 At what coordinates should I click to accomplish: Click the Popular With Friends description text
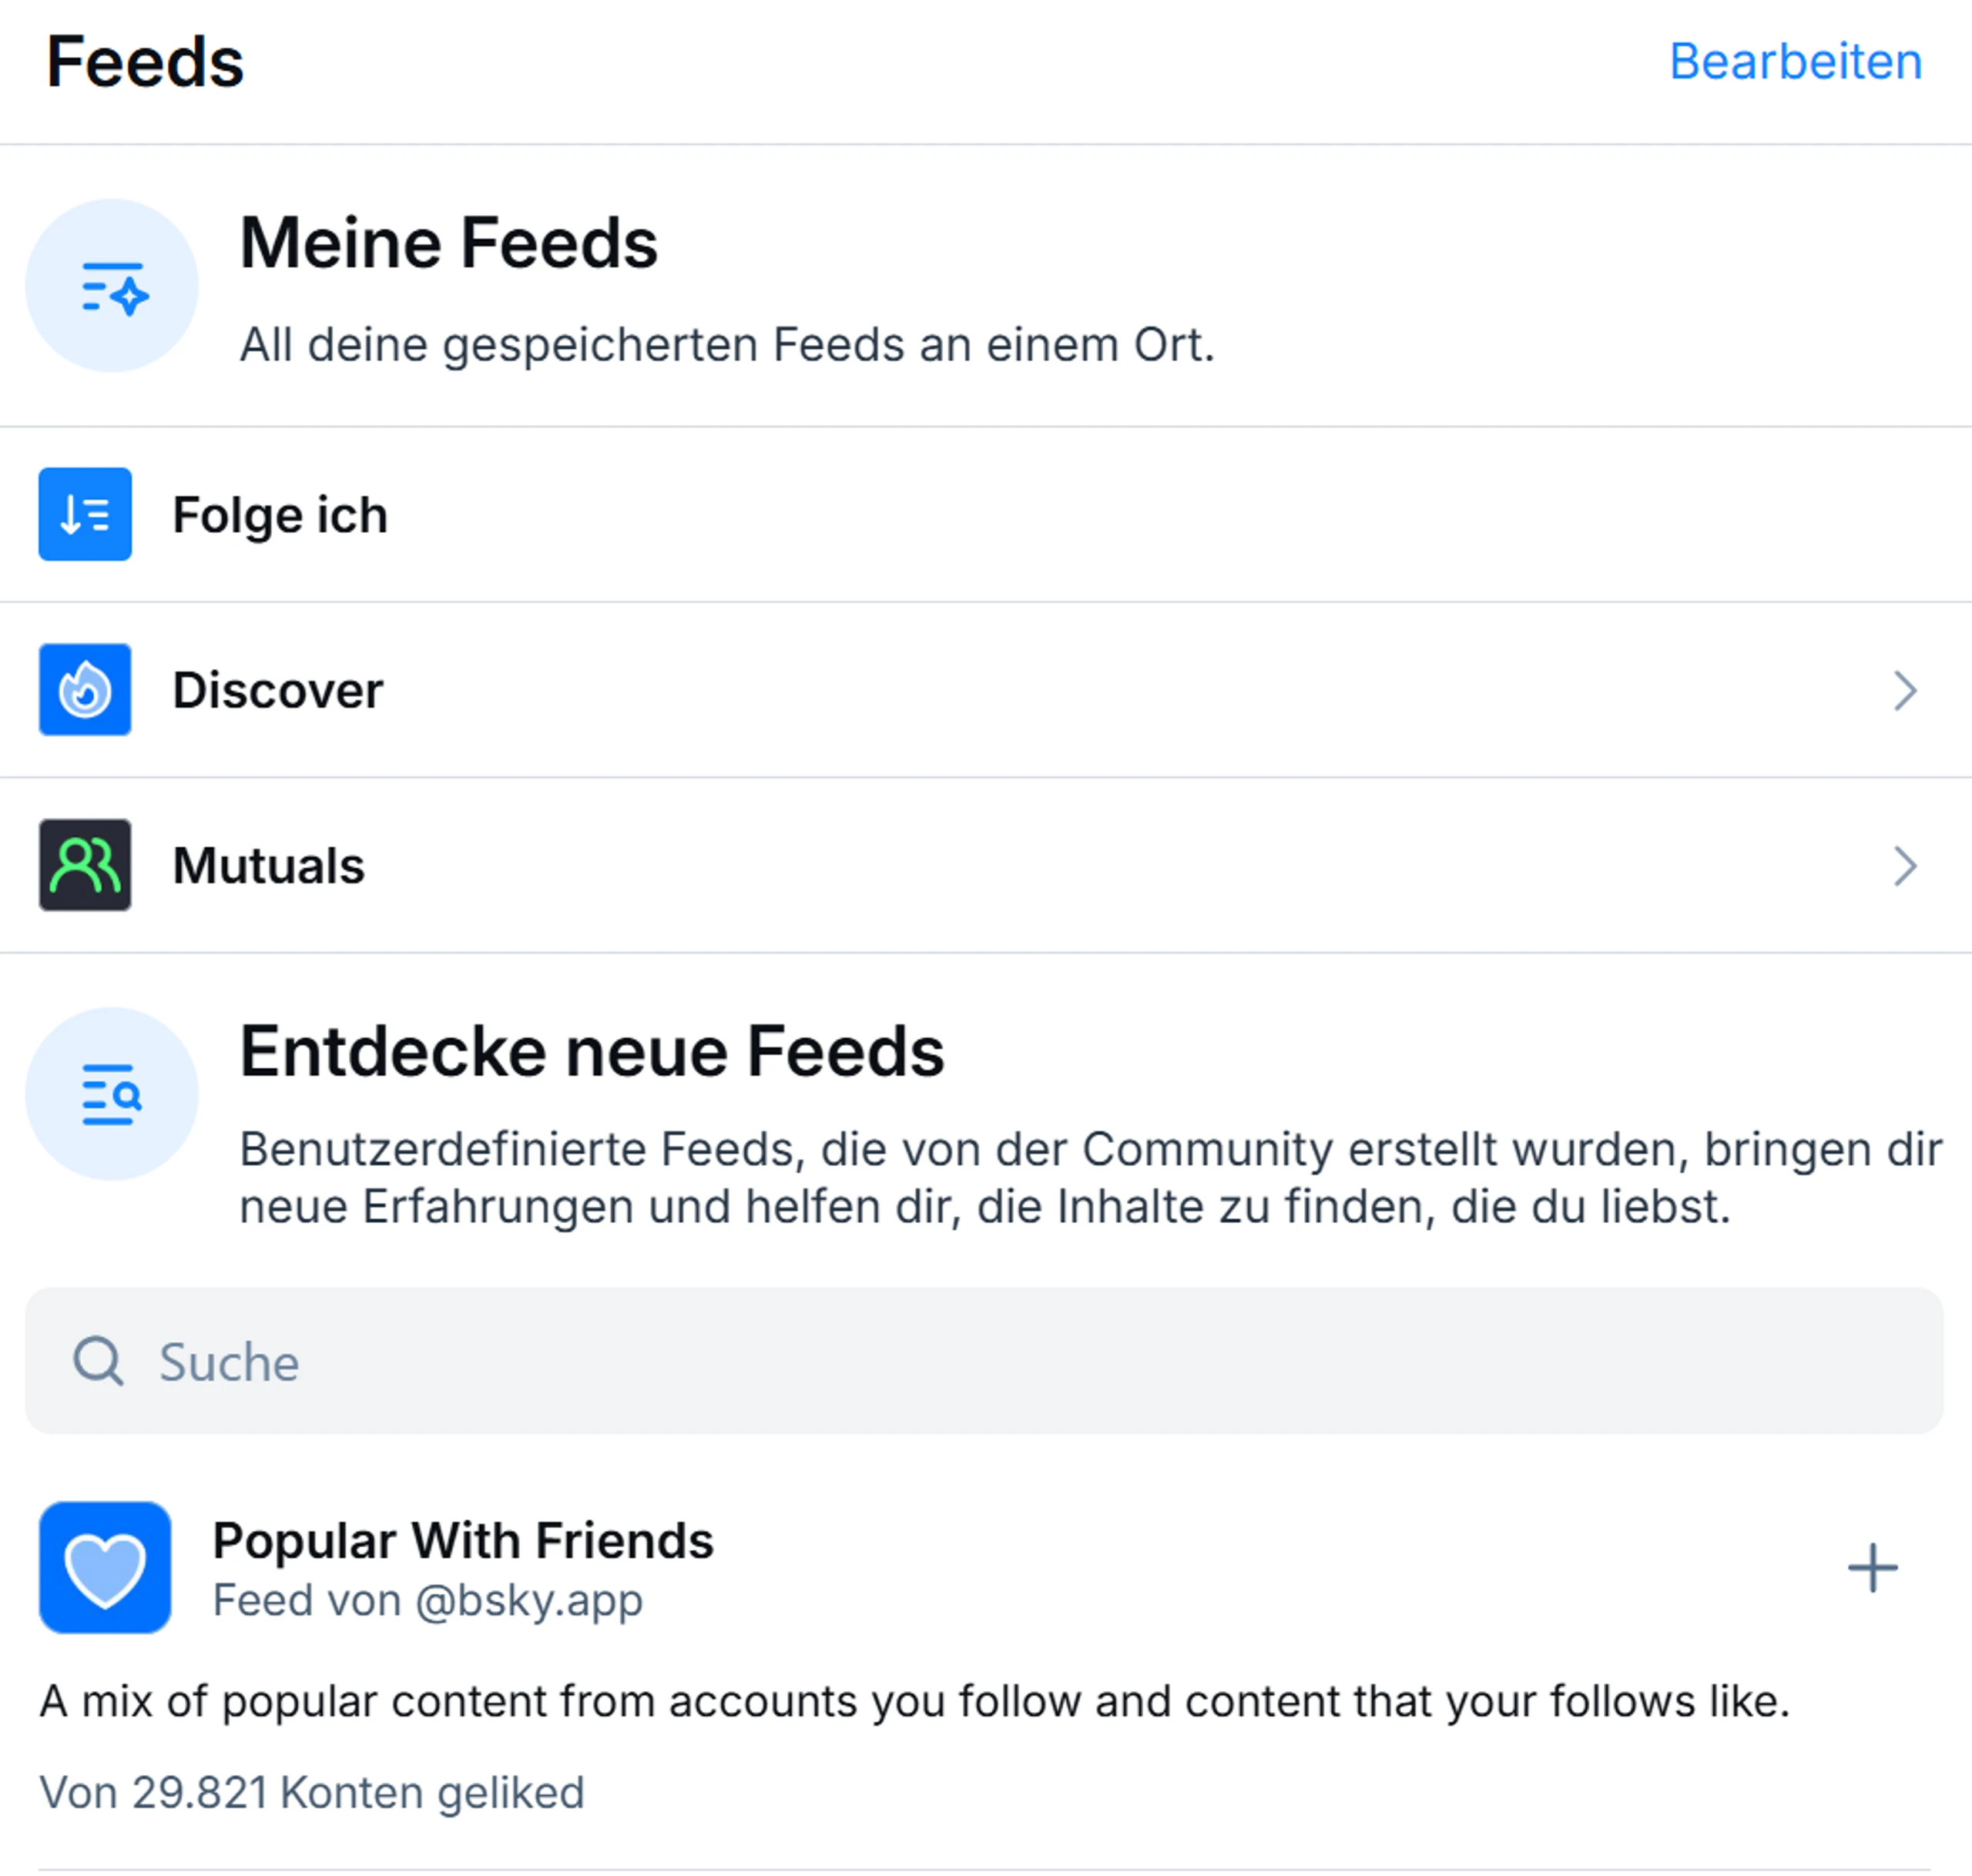point(915,1701)
